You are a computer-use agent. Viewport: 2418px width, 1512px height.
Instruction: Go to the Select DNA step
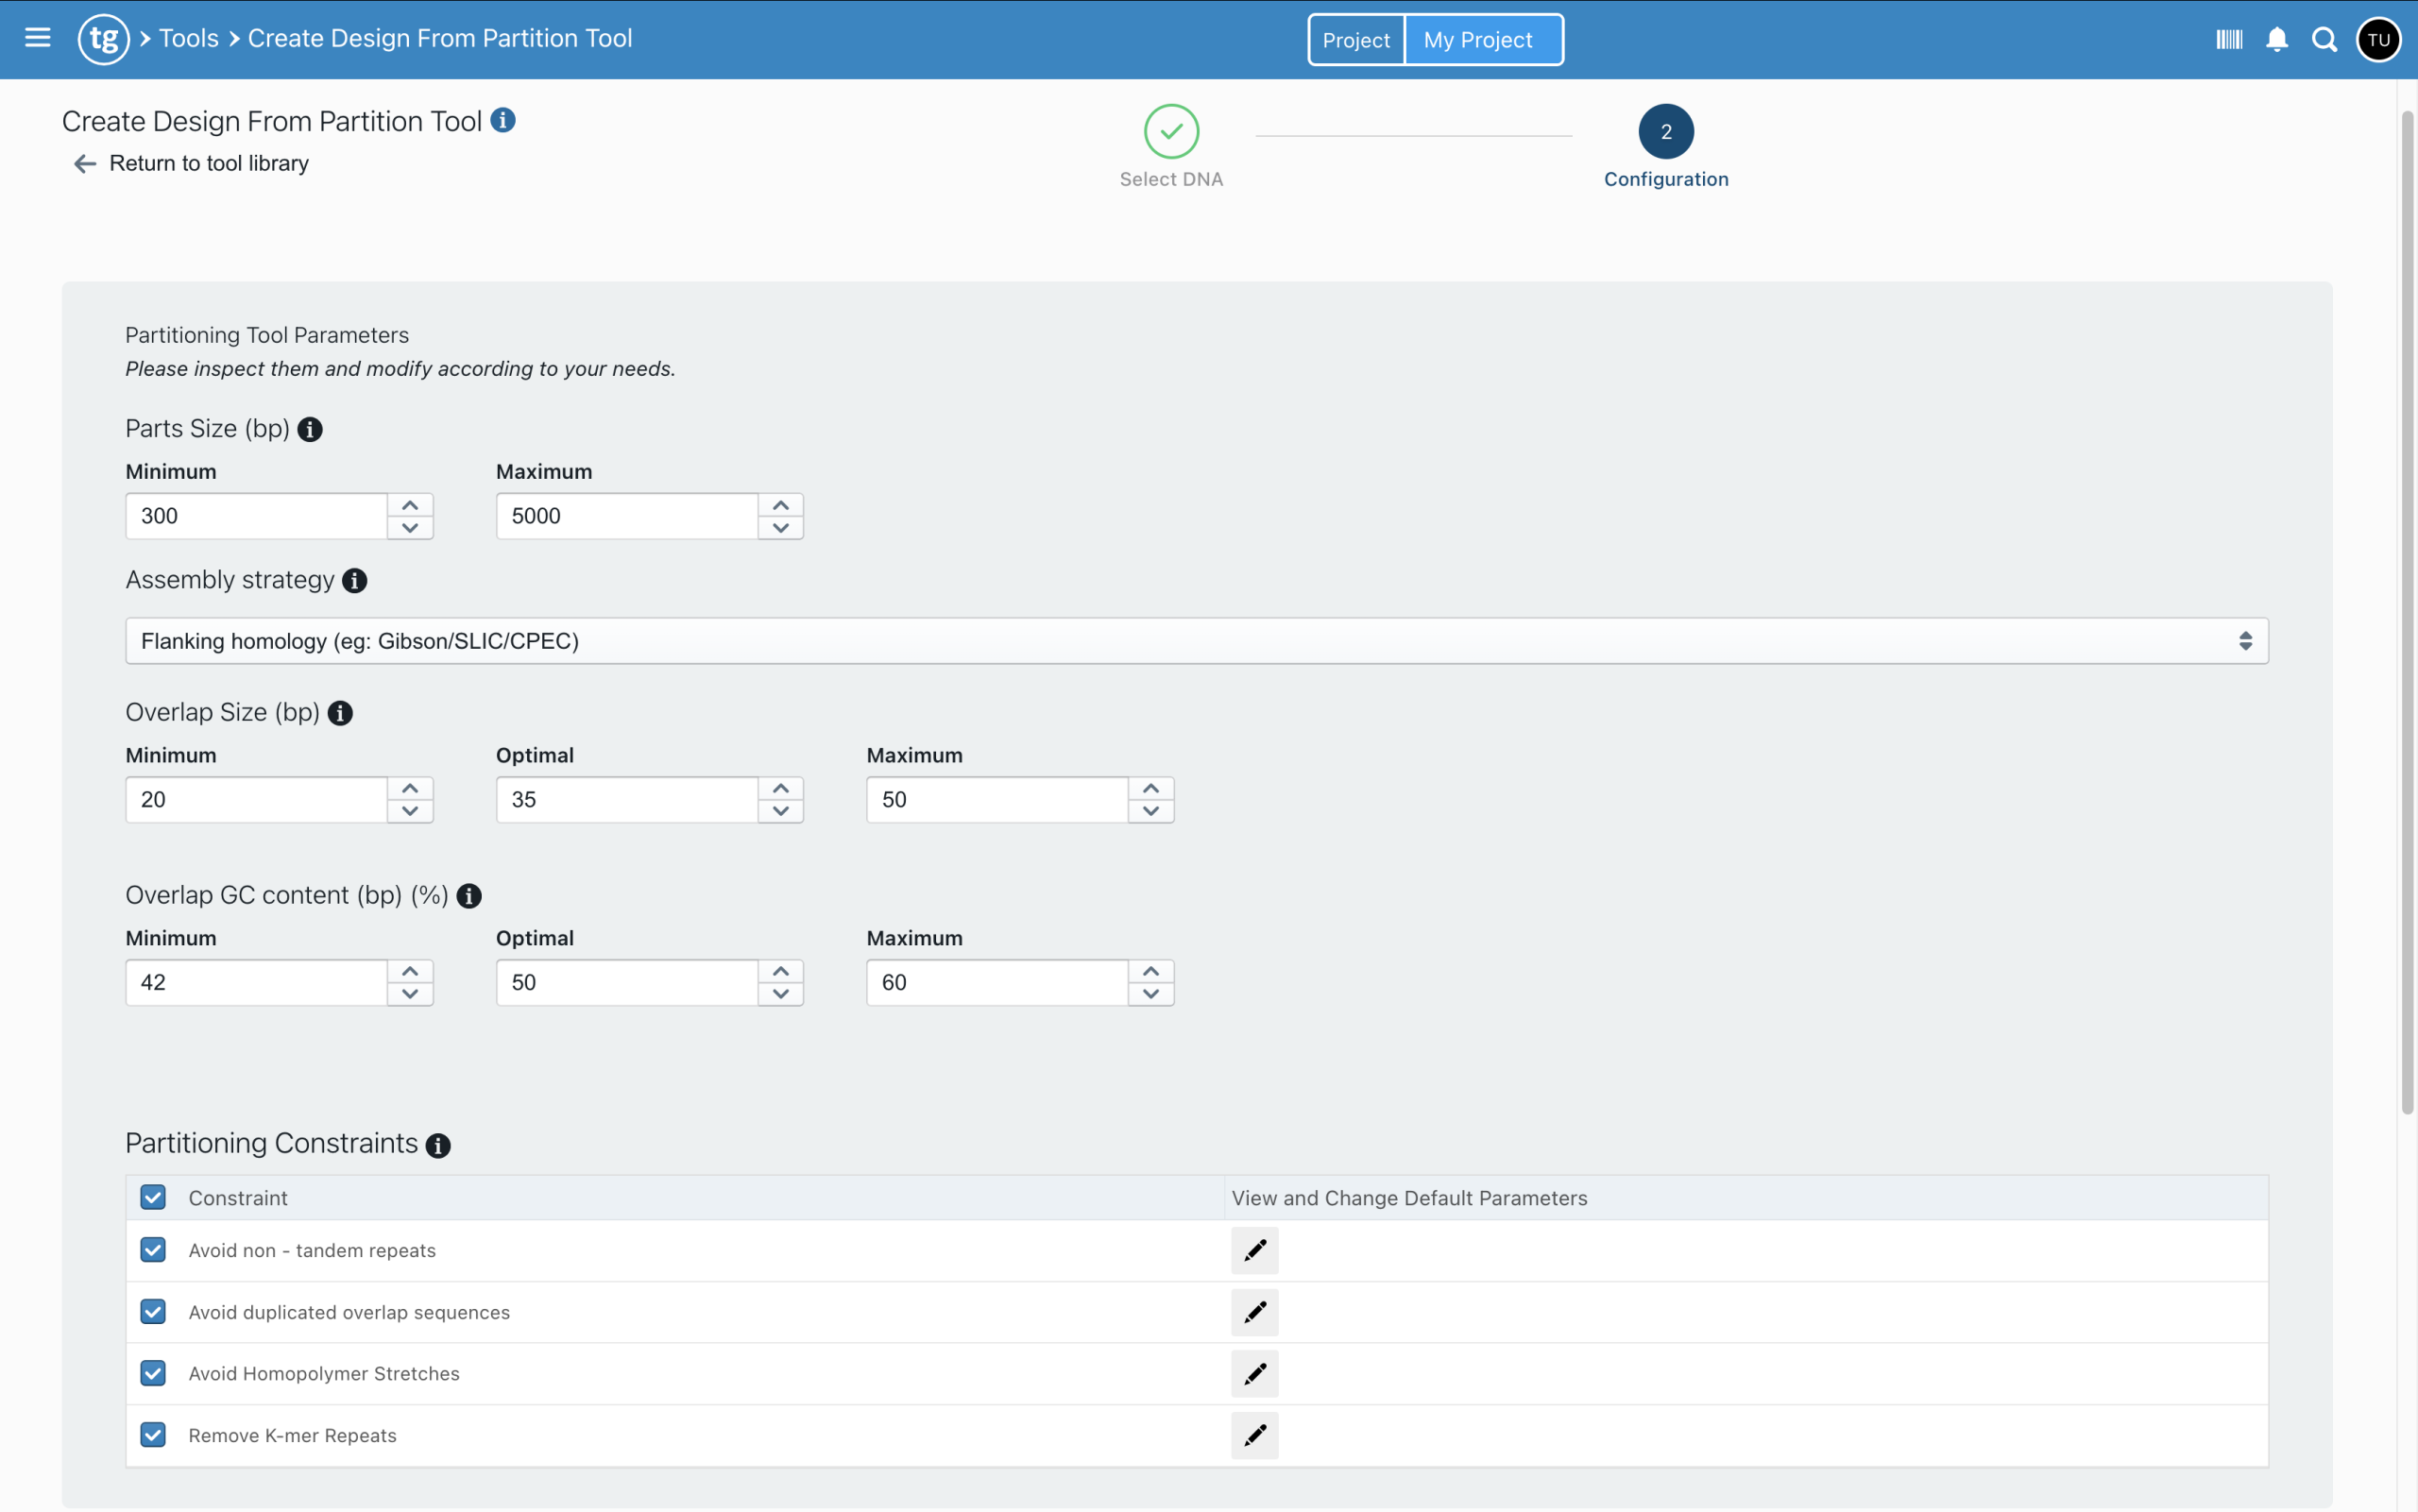point(1171,132)
